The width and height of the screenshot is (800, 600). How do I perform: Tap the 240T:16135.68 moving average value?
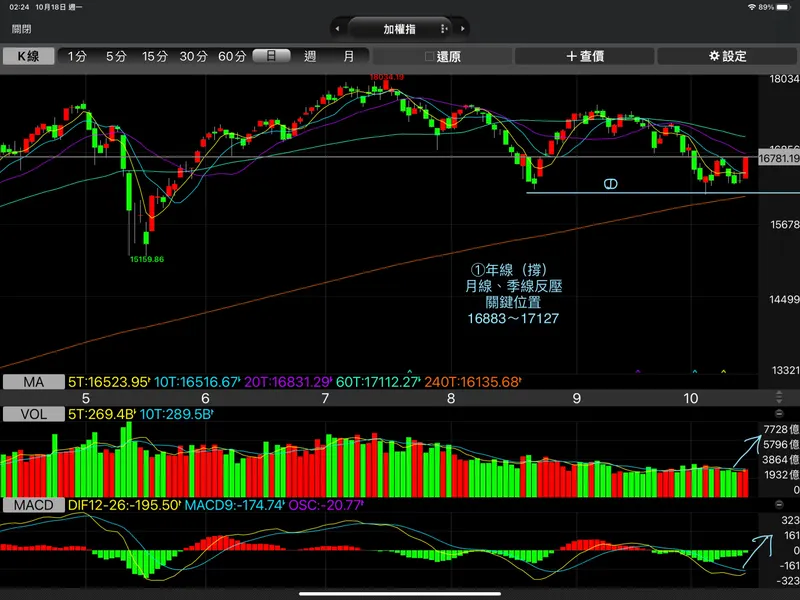[472, 382]
